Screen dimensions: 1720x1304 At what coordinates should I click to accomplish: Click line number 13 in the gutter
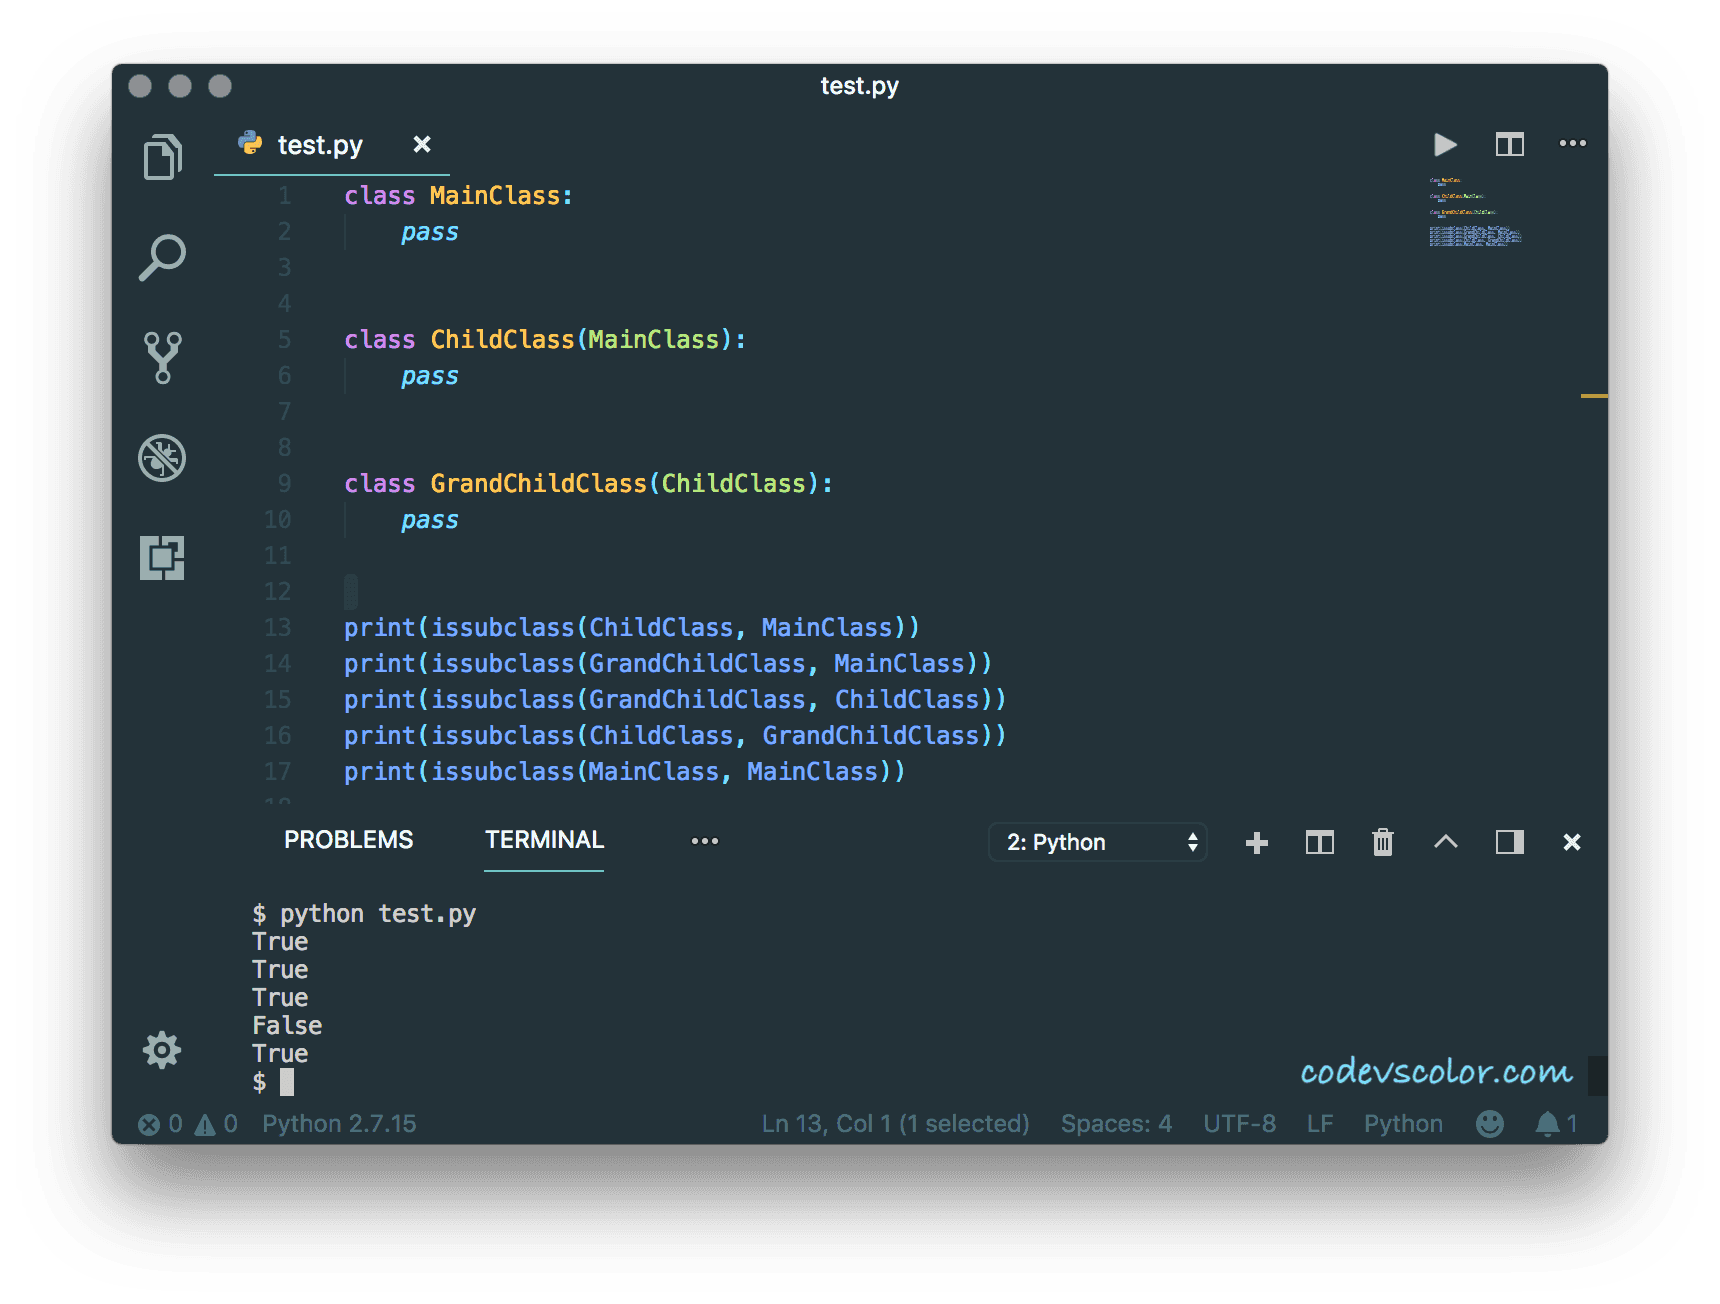coord(277,628)
